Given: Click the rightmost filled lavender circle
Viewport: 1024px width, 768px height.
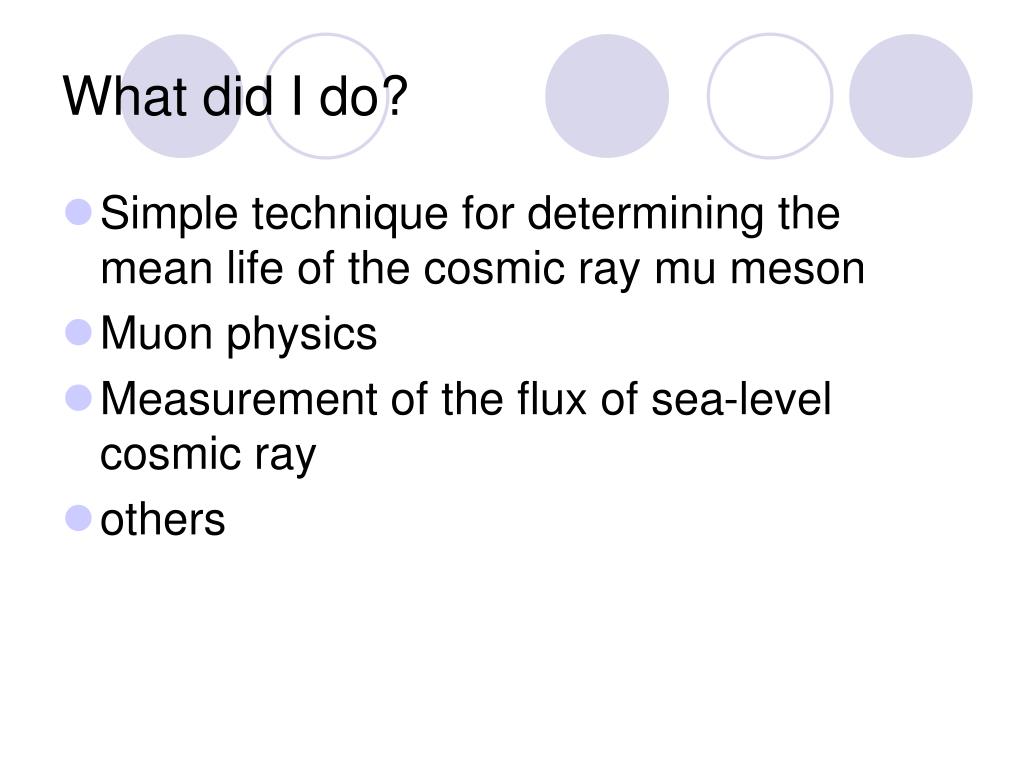Looking at the screenshot, I should (x=910, y=96).
